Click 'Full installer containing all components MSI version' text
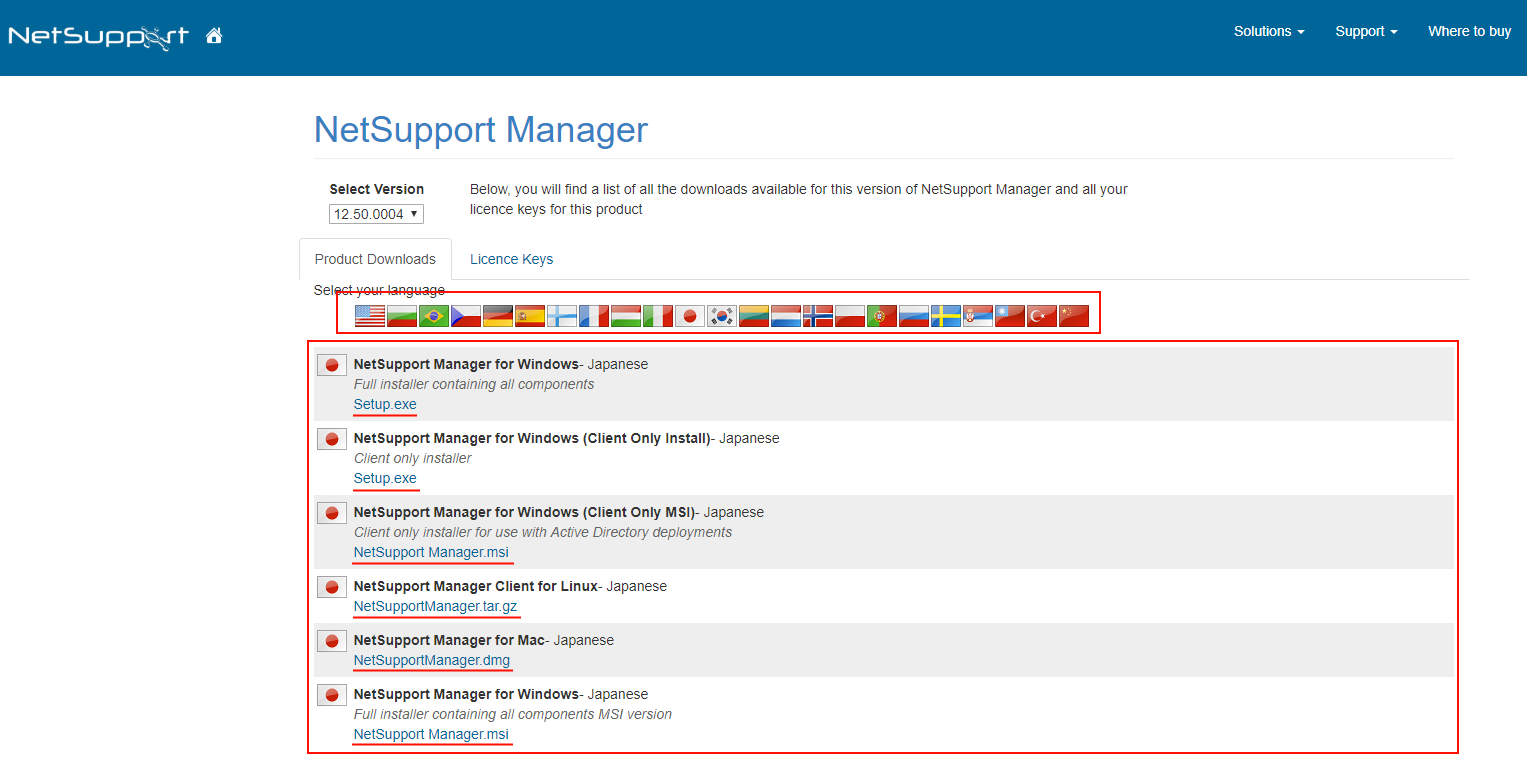The height and width of the screenshot is (769, 1527). 513,714
